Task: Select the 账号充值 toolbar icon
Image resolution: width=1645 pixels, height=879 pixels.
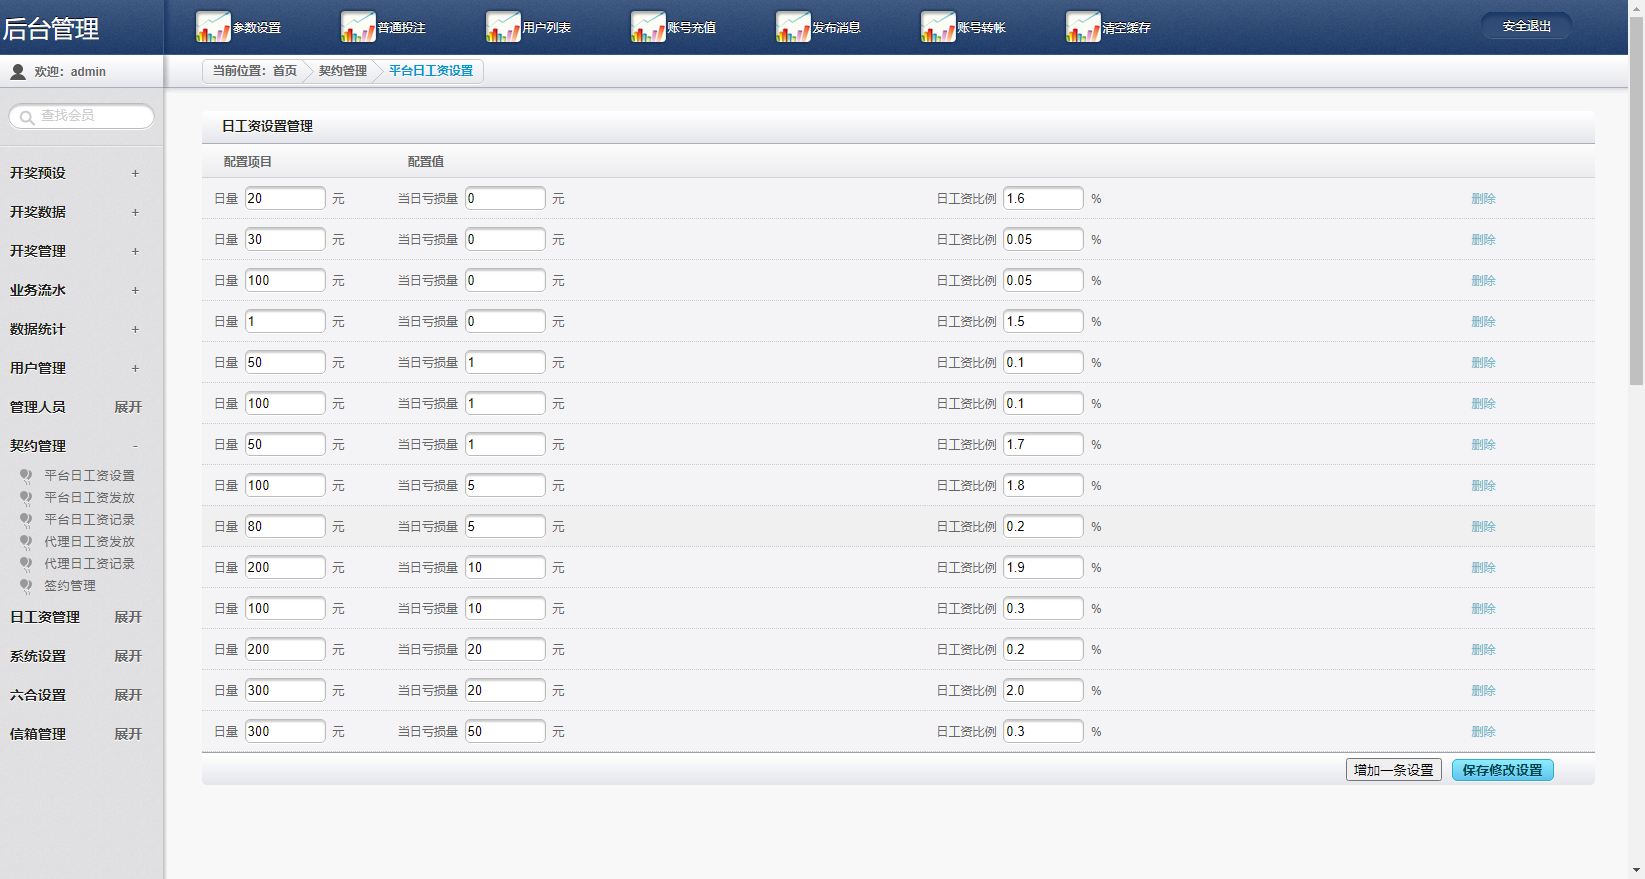Action: [x=648, y=27]
